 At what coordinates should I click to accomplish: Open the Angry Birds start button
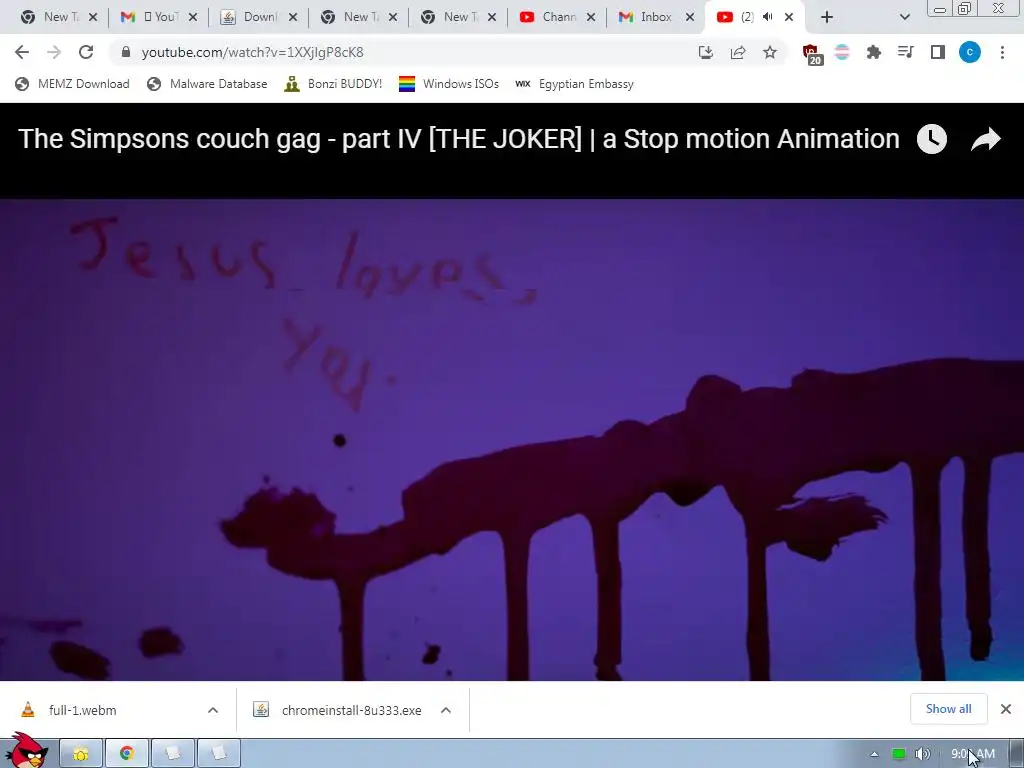(x=27, y=751)
